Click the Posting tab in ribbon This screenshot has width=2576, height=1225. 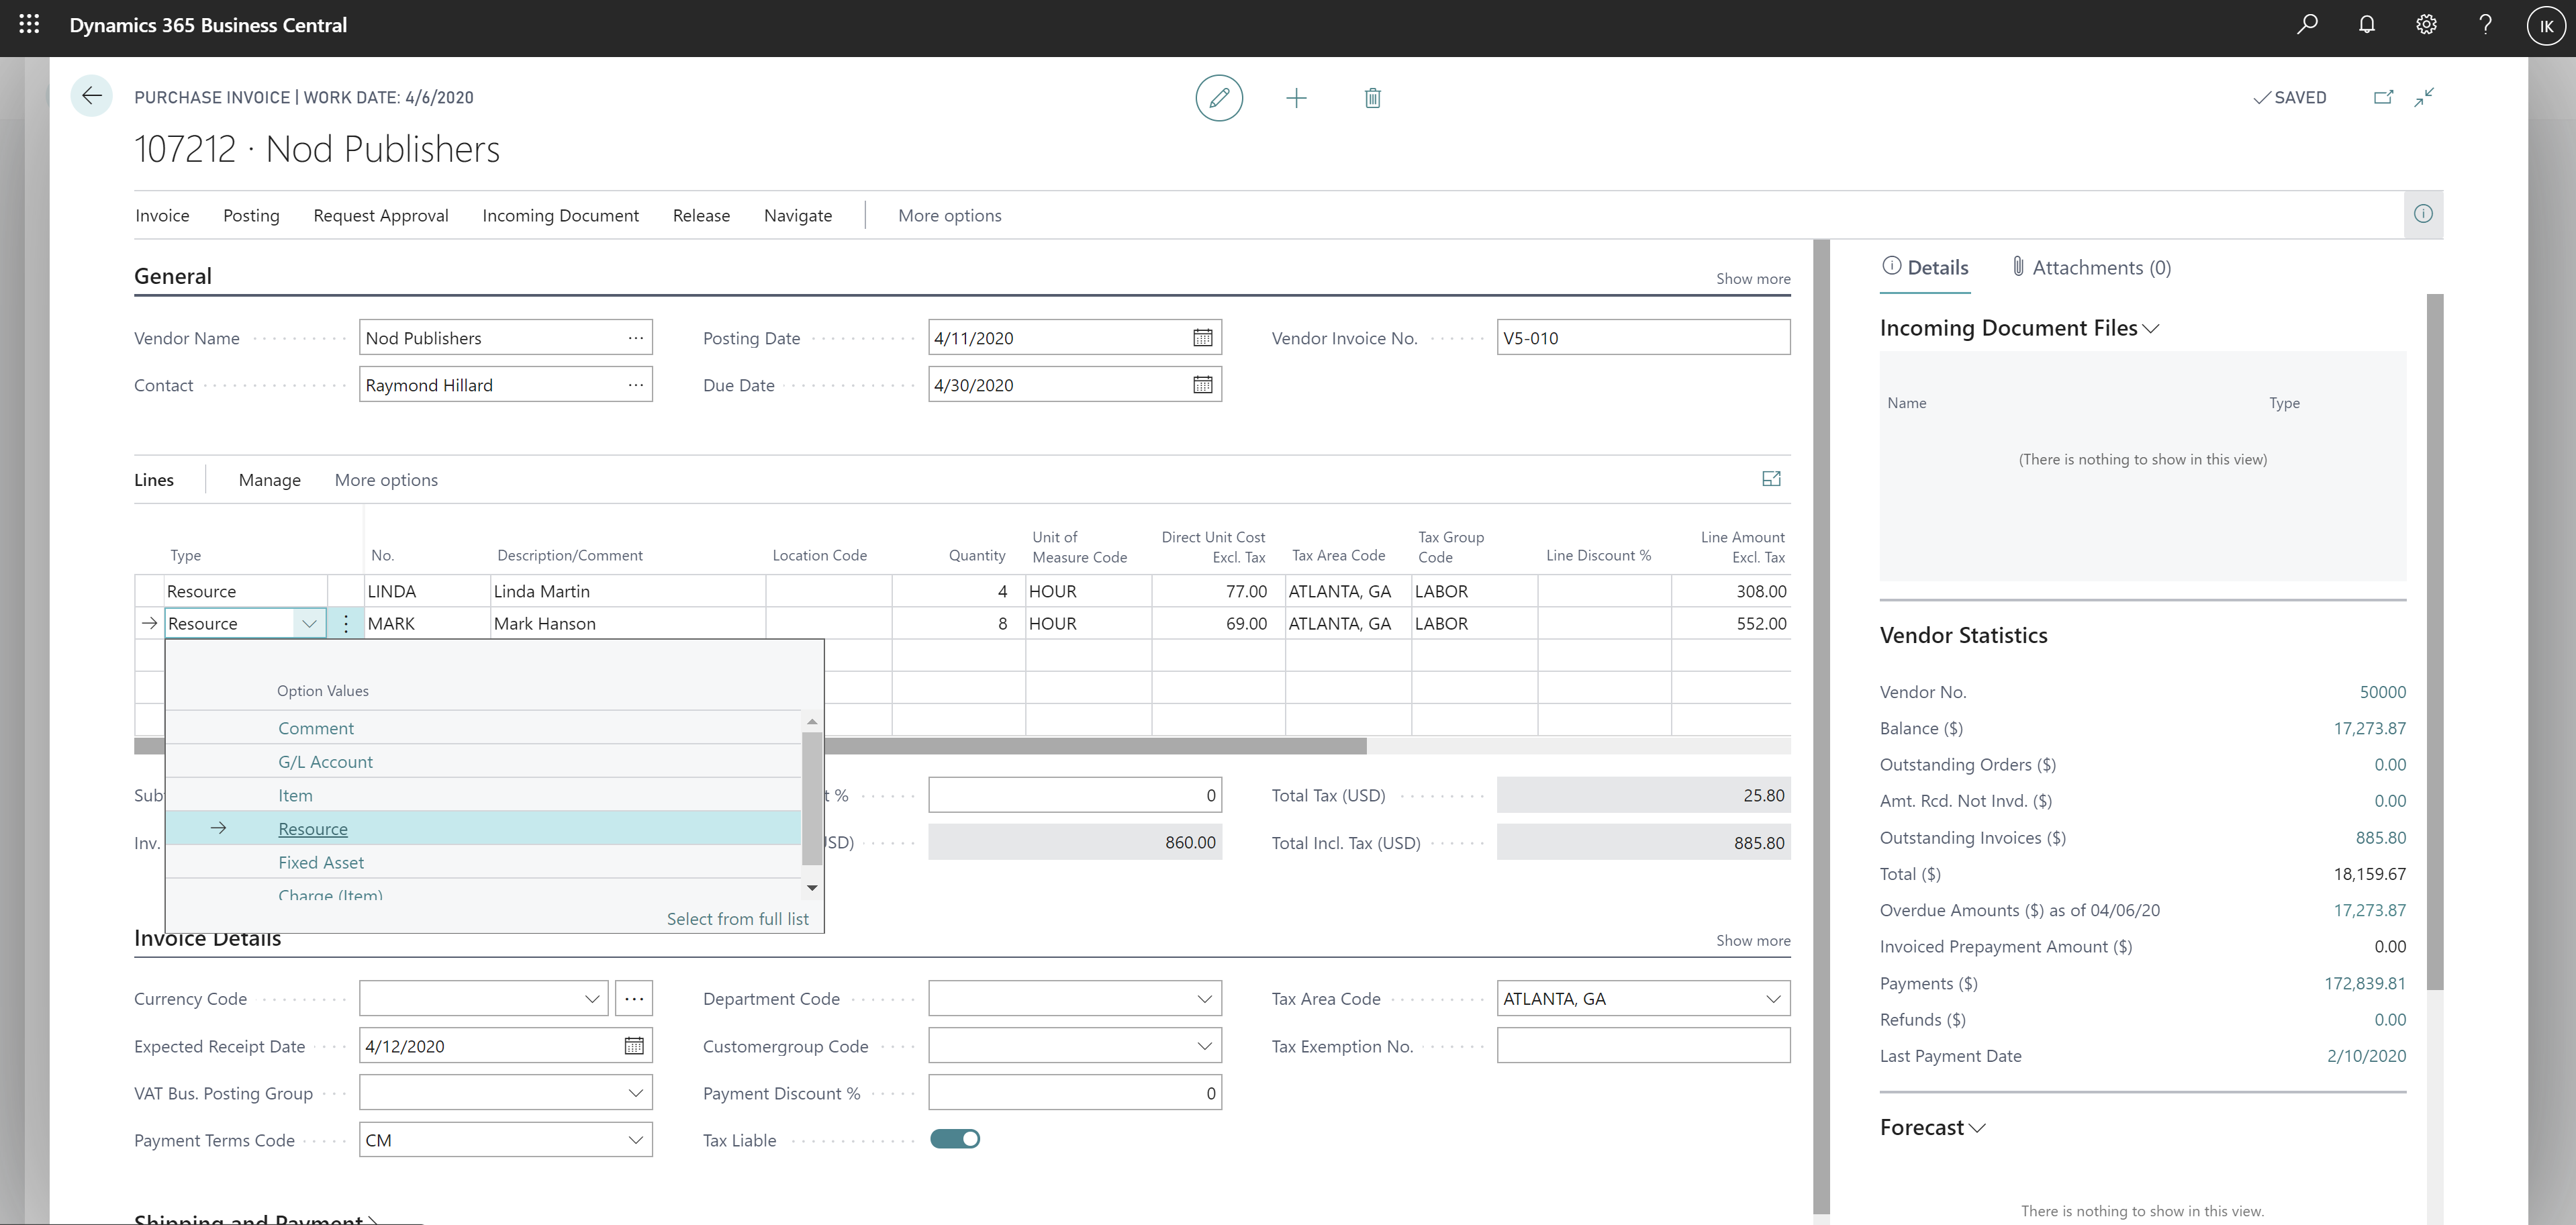pyautogui.click(x=250, y=215)
